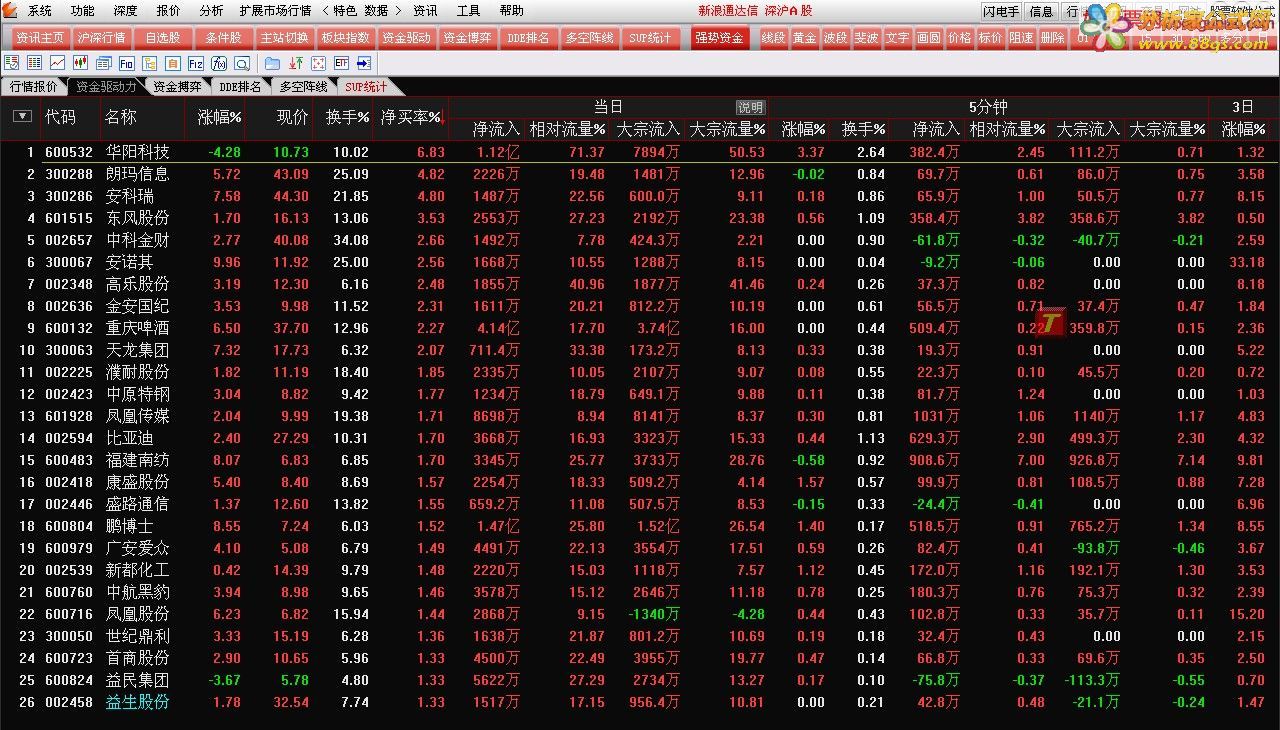
Task: Click the orange document toolbar icon
Action: [172, 63]
